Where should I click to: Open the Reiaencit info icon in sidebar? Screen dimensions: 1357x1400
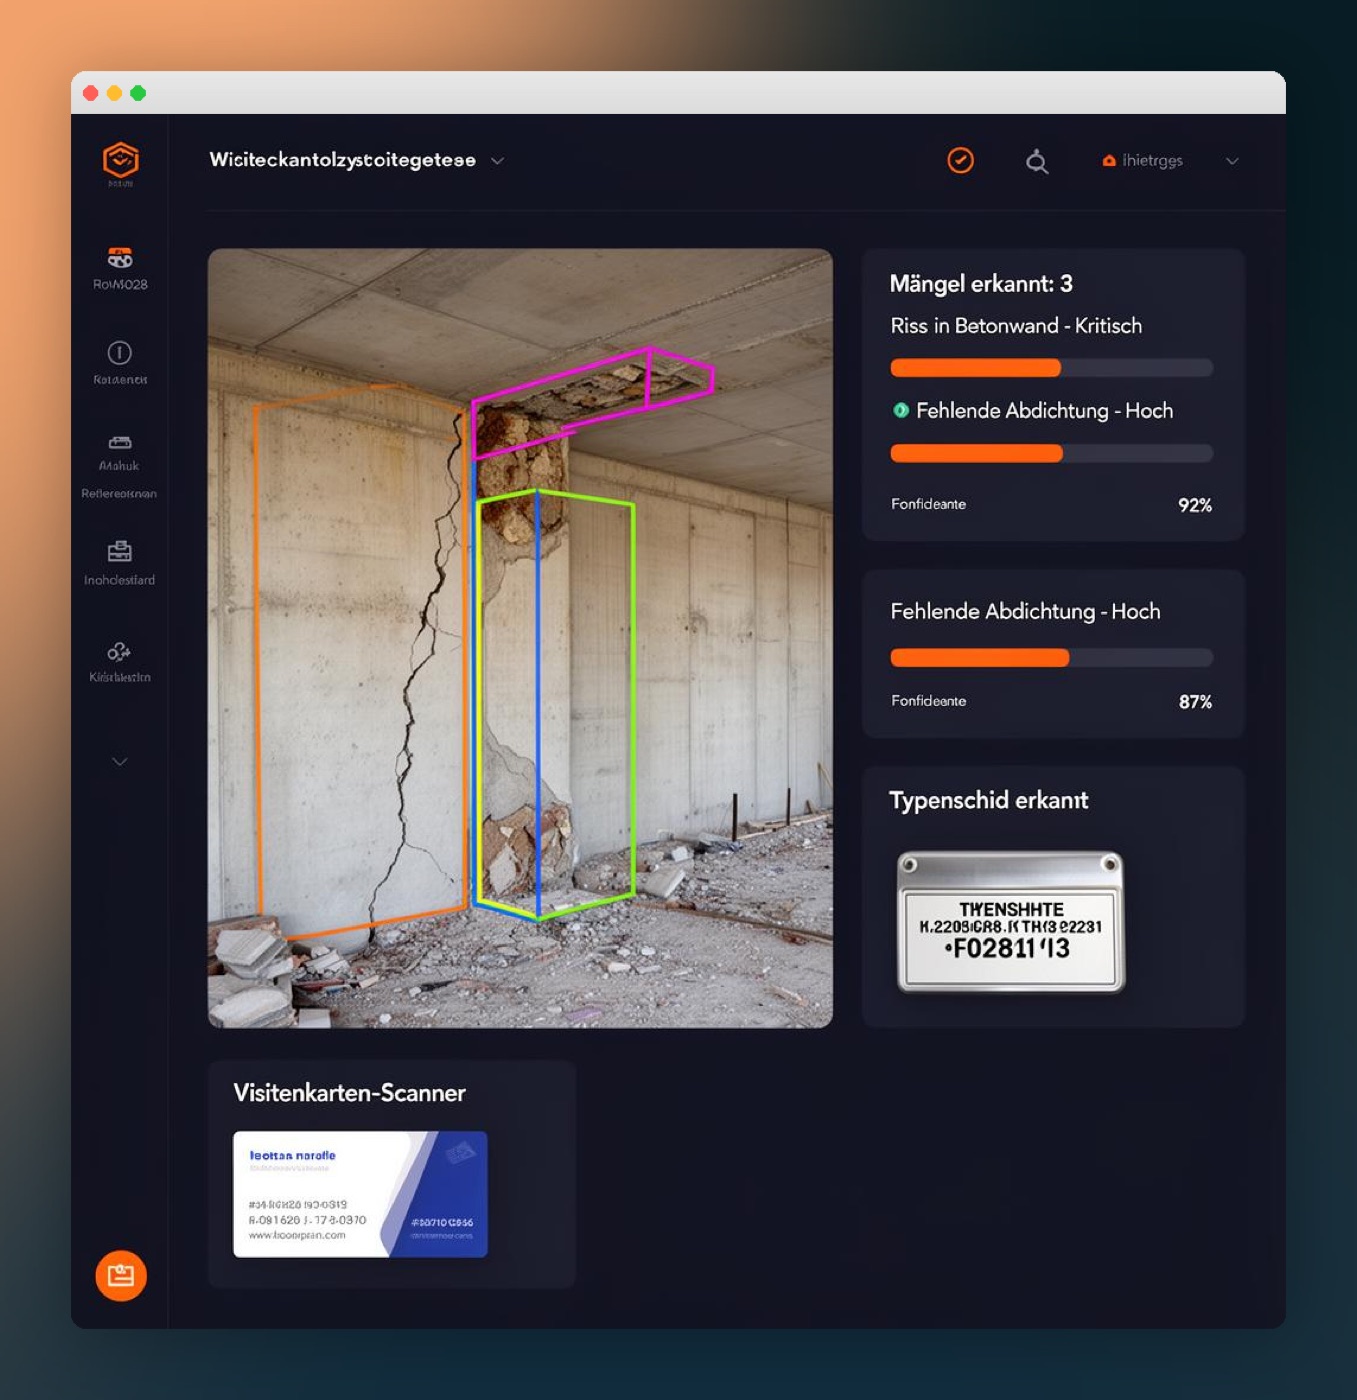120,353
